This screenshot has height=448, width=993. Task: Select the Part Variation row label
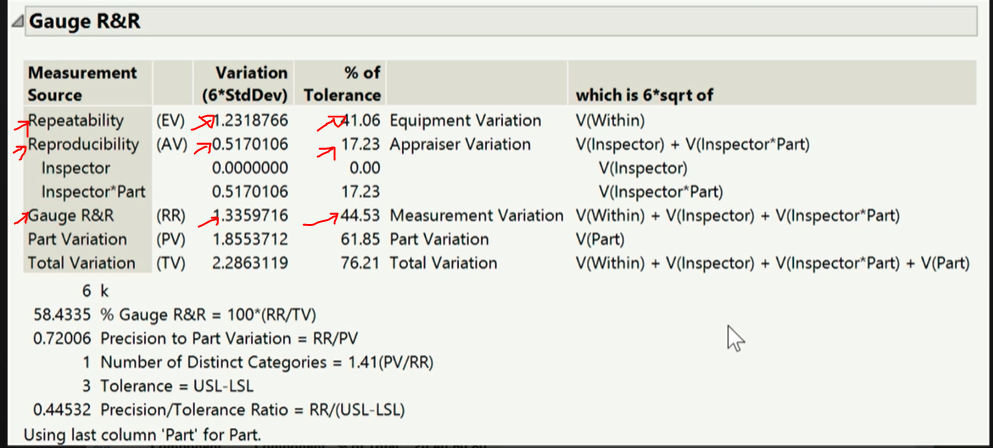(78, 240)
